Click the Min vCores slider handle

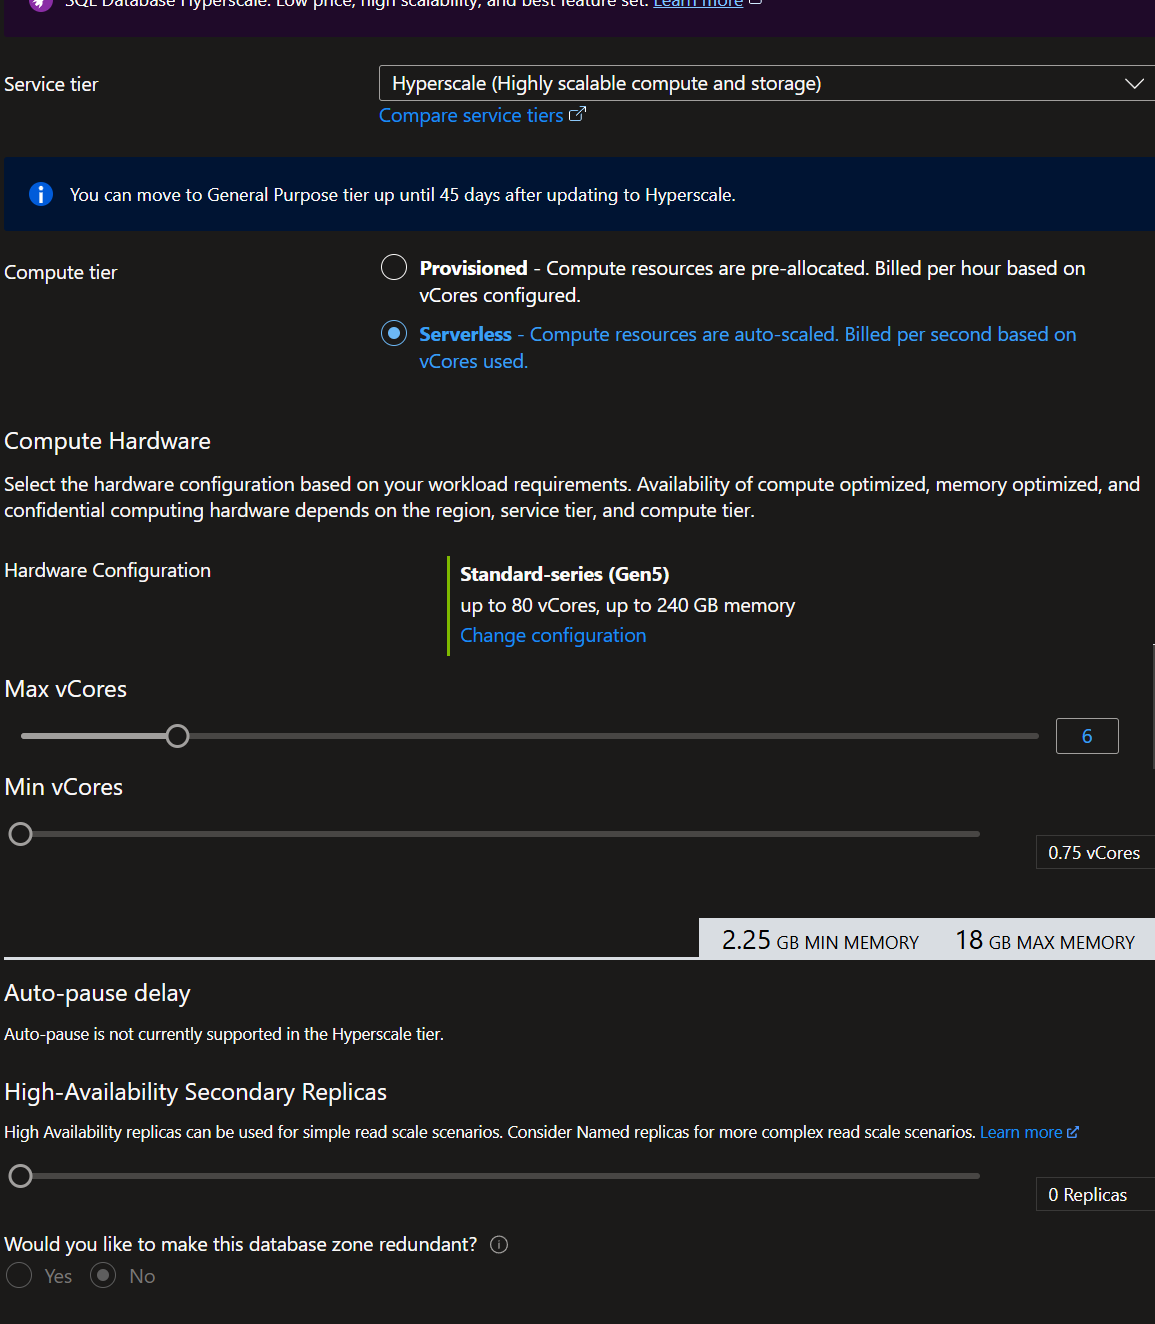pyautogui.click(x=20, y=834)
